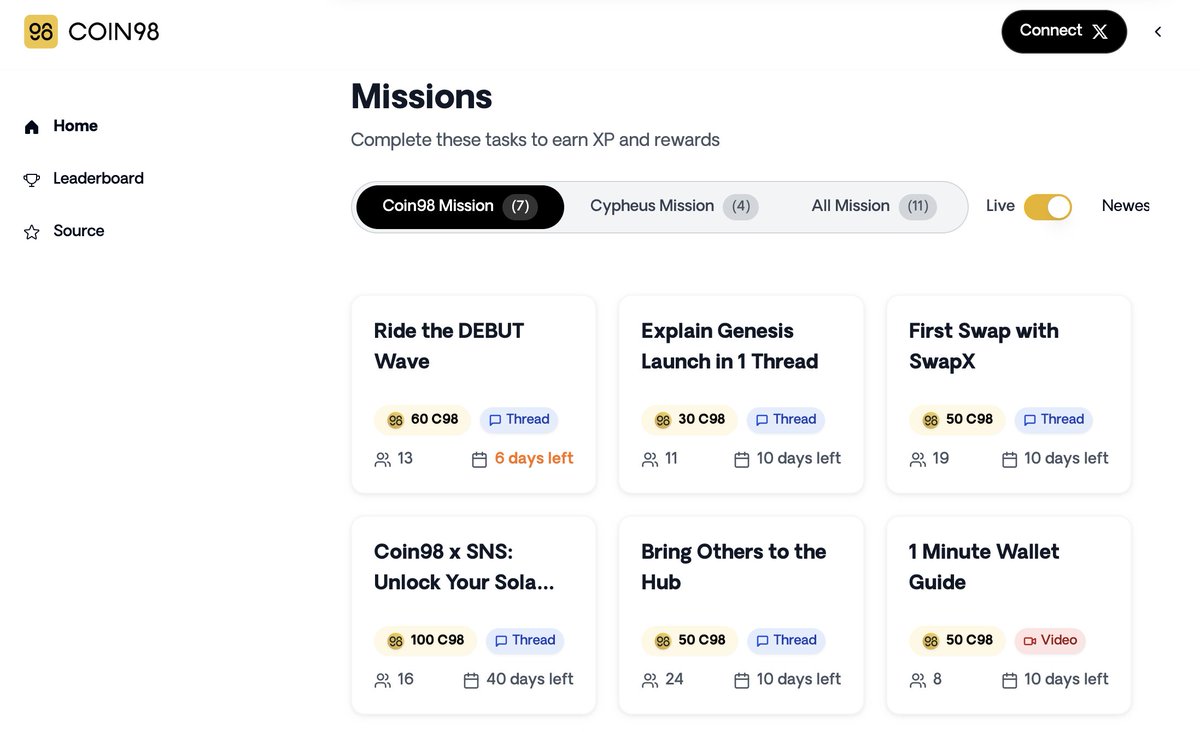Click the Missions heading

pos(422,97)
